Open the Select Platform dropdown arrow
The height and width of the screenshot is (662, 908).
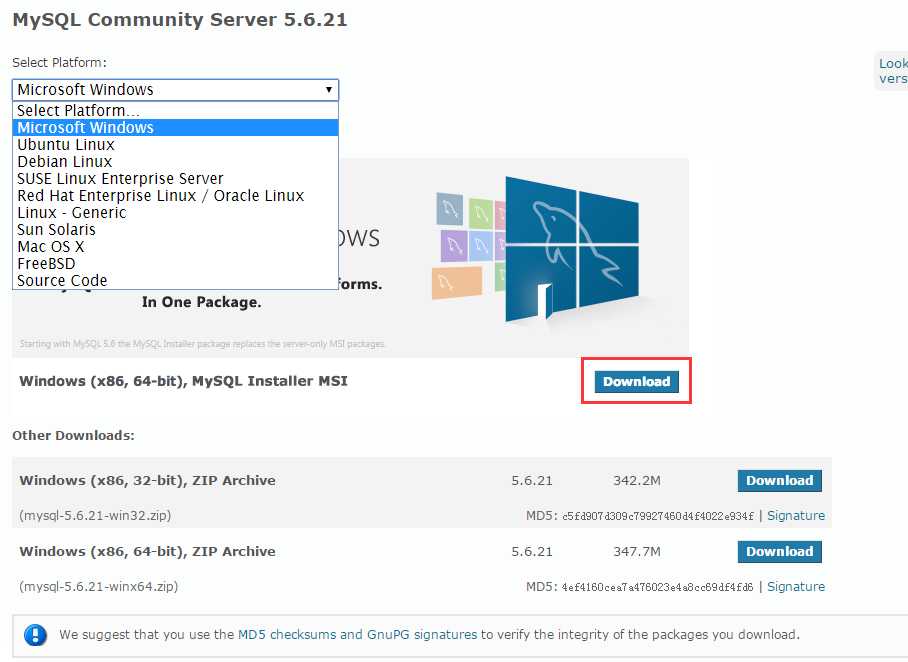click(328, 90)
